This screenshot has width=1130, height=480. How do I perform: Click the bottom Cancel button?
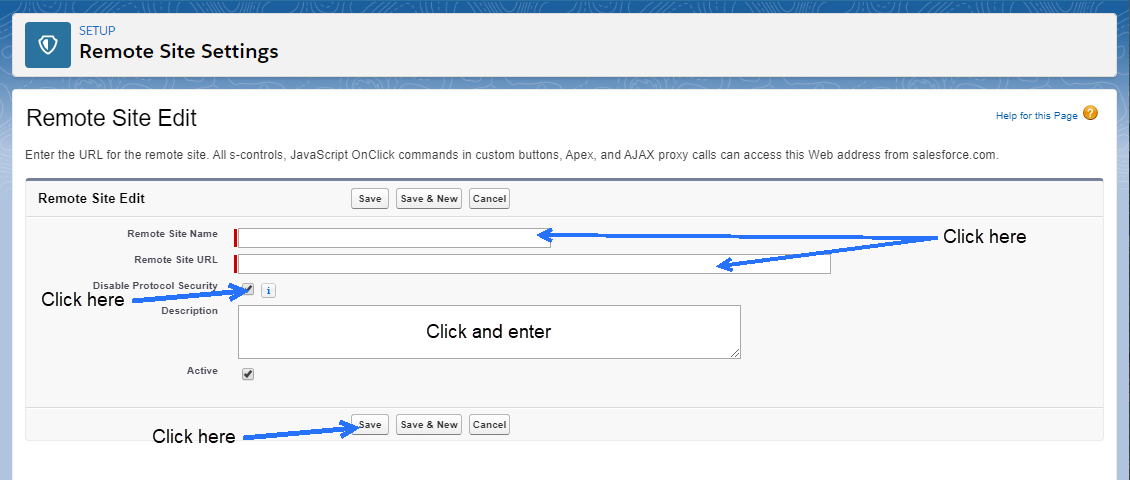tap(489, 425)
